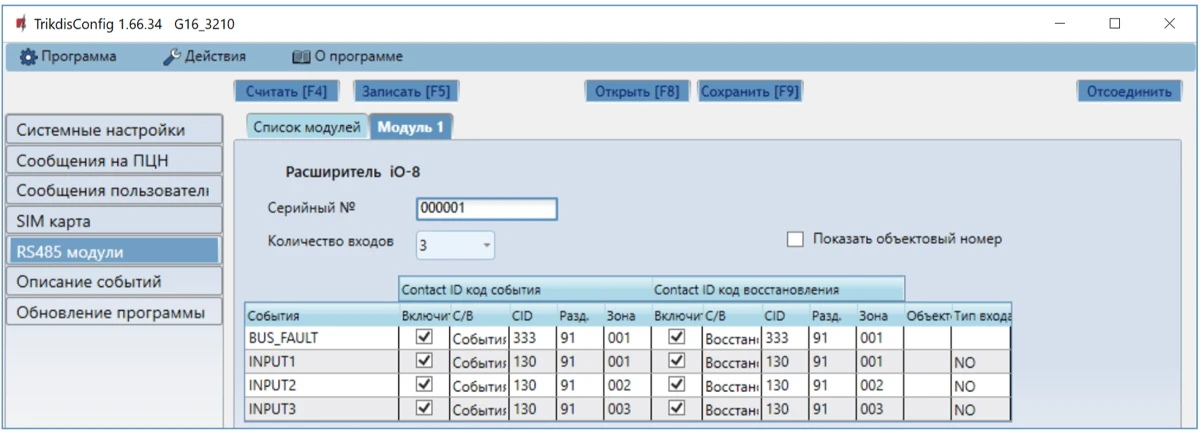Open the О программе menu

(347, 57)
